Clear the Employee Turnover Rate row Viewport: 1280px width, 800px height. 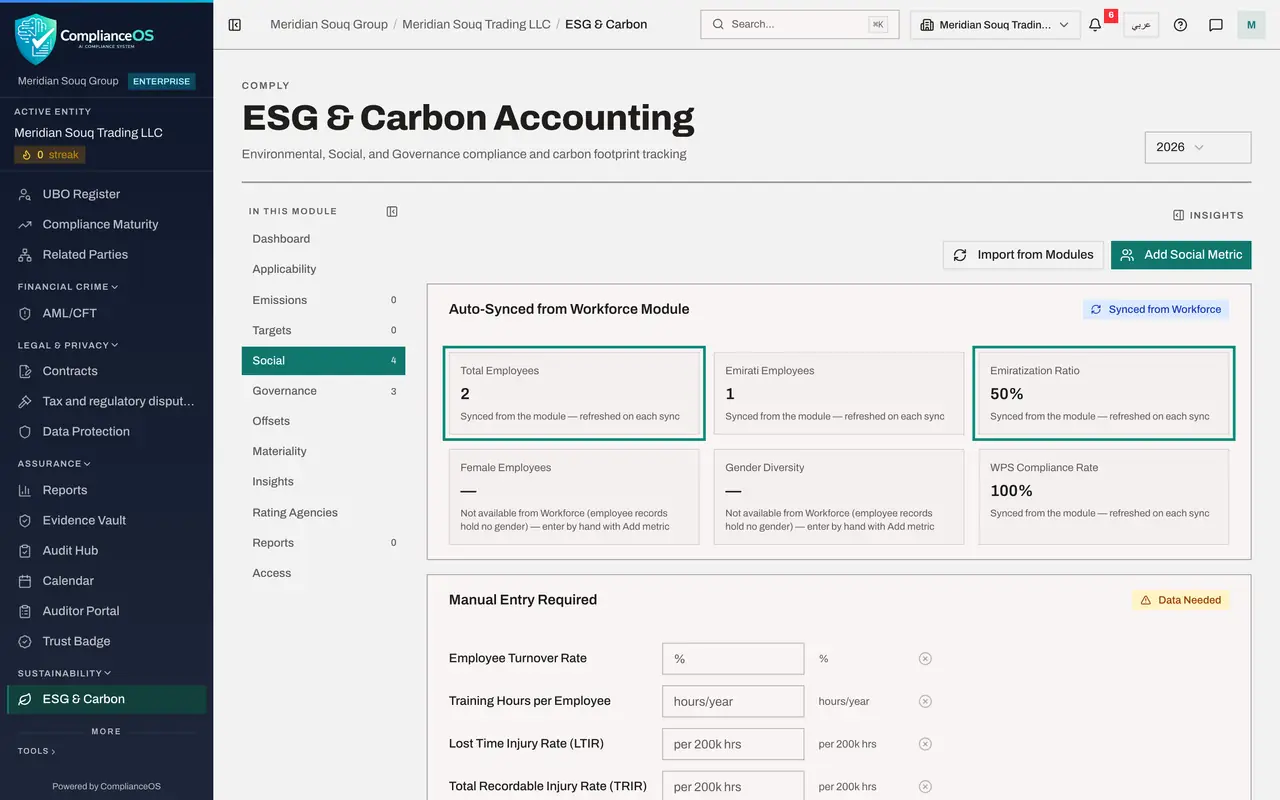coord(925,659)
